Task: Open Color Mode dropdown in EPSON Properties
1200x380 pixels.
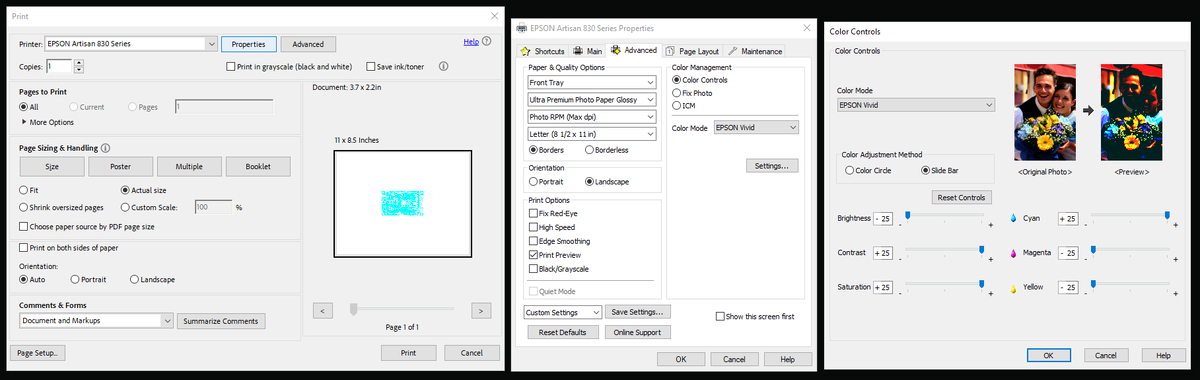Action: pos(756,128)
